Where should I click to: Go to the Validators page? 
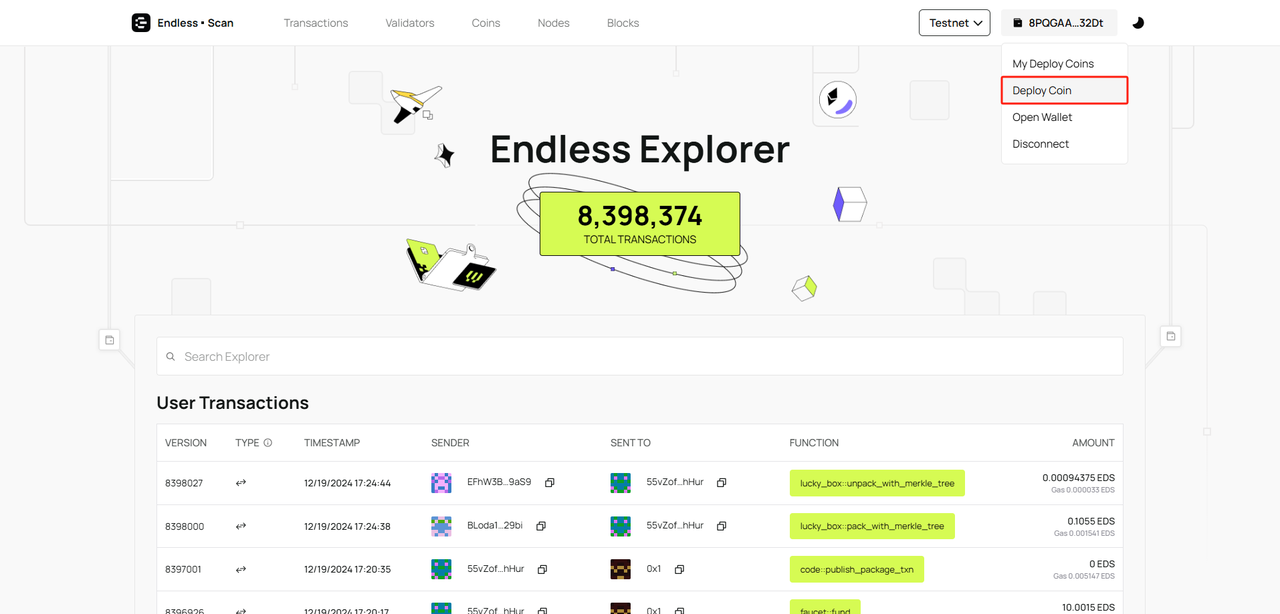click(x=410, y=23)
